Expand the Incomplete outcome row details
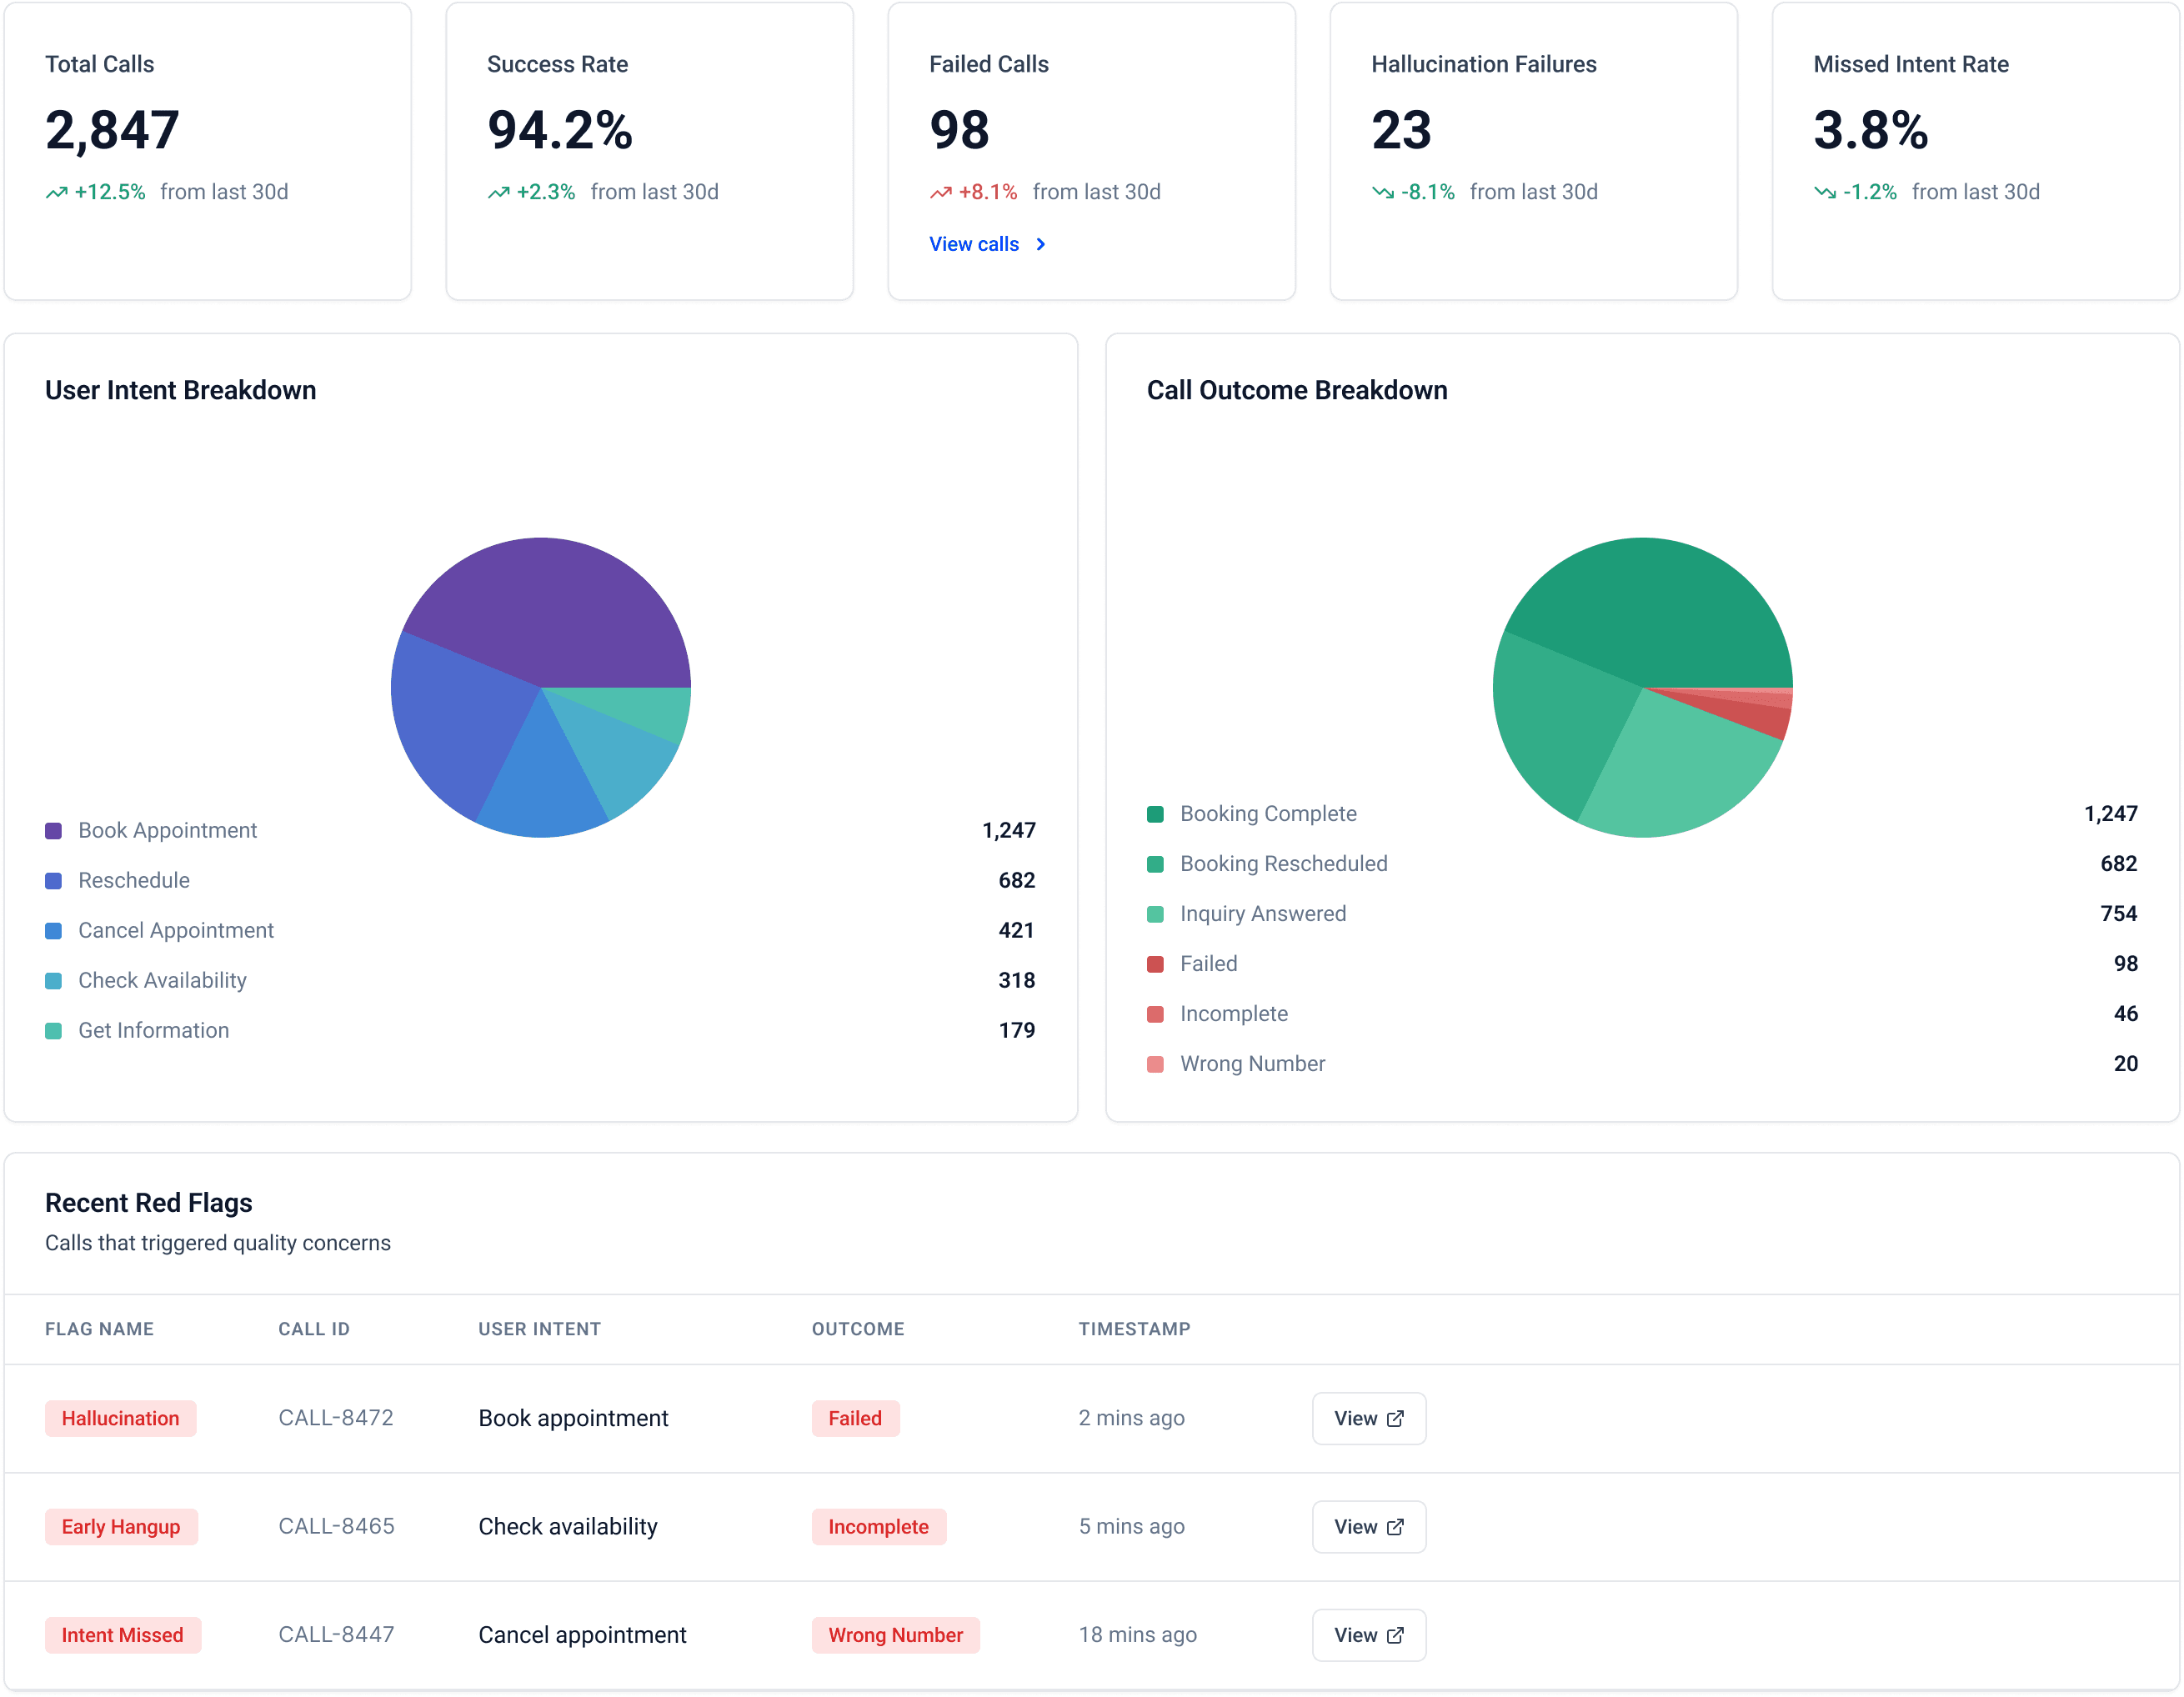Viewport: 2184px width, 1697px height. (x=1234, y=1013)
